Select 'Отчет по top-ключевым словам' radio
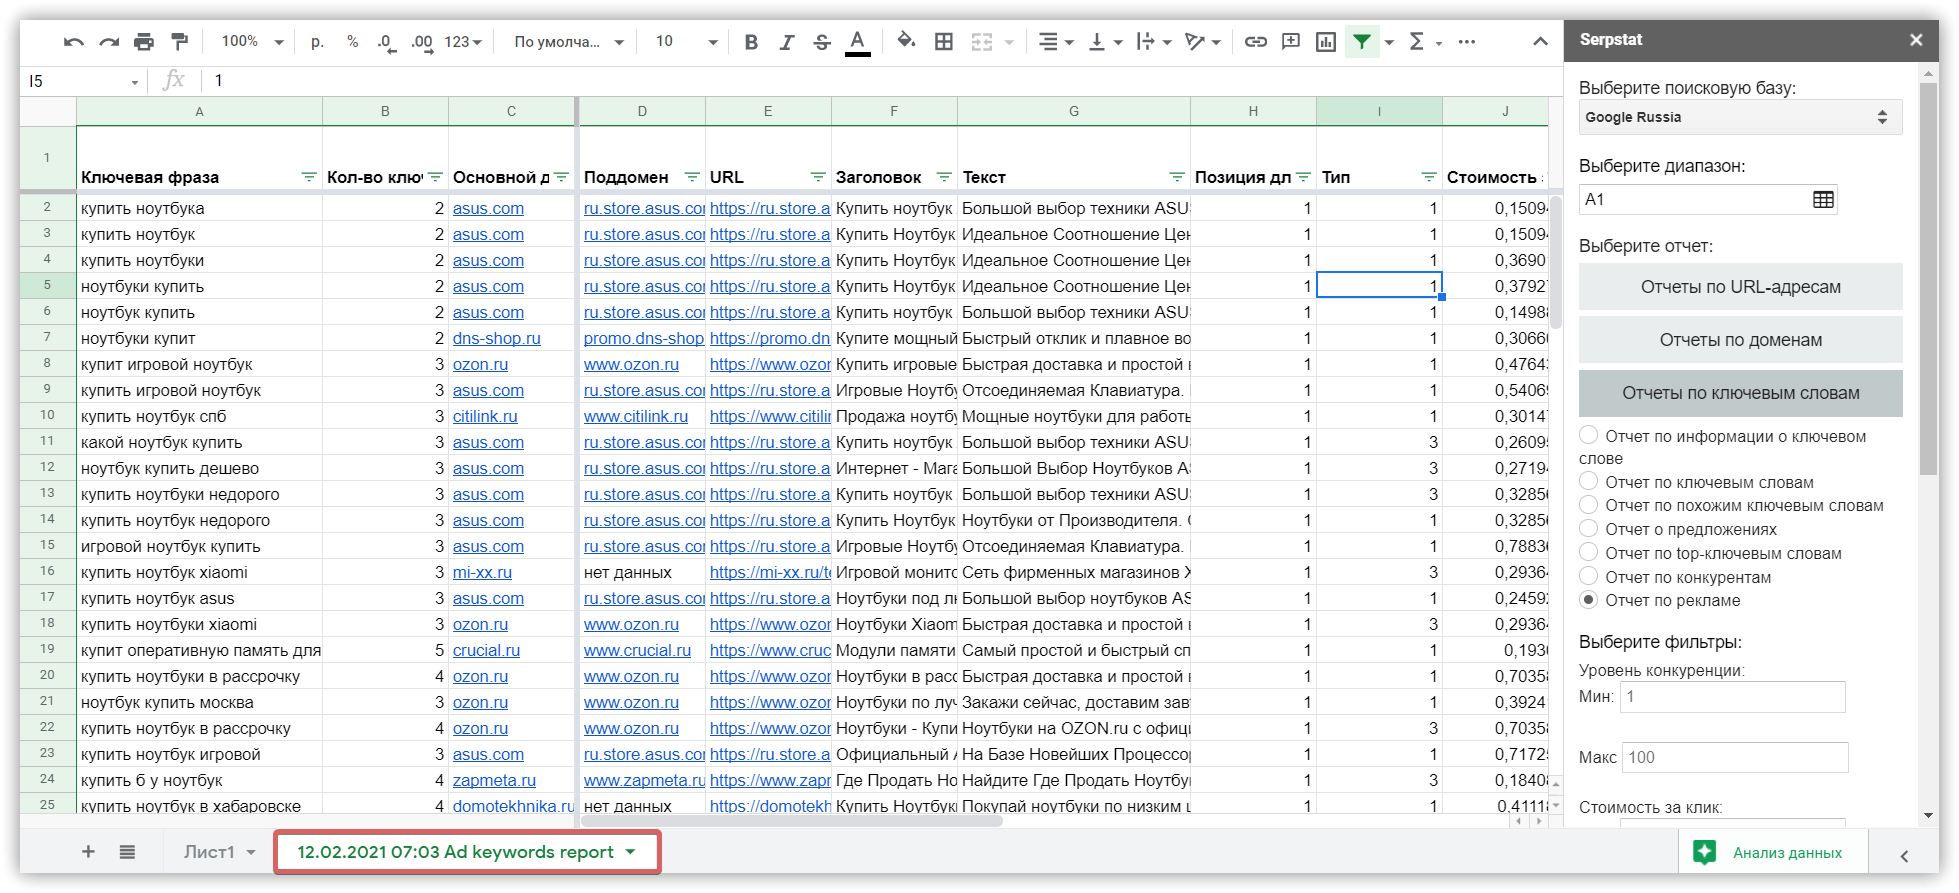1959x893 pixels. [x=1588, y=552]
